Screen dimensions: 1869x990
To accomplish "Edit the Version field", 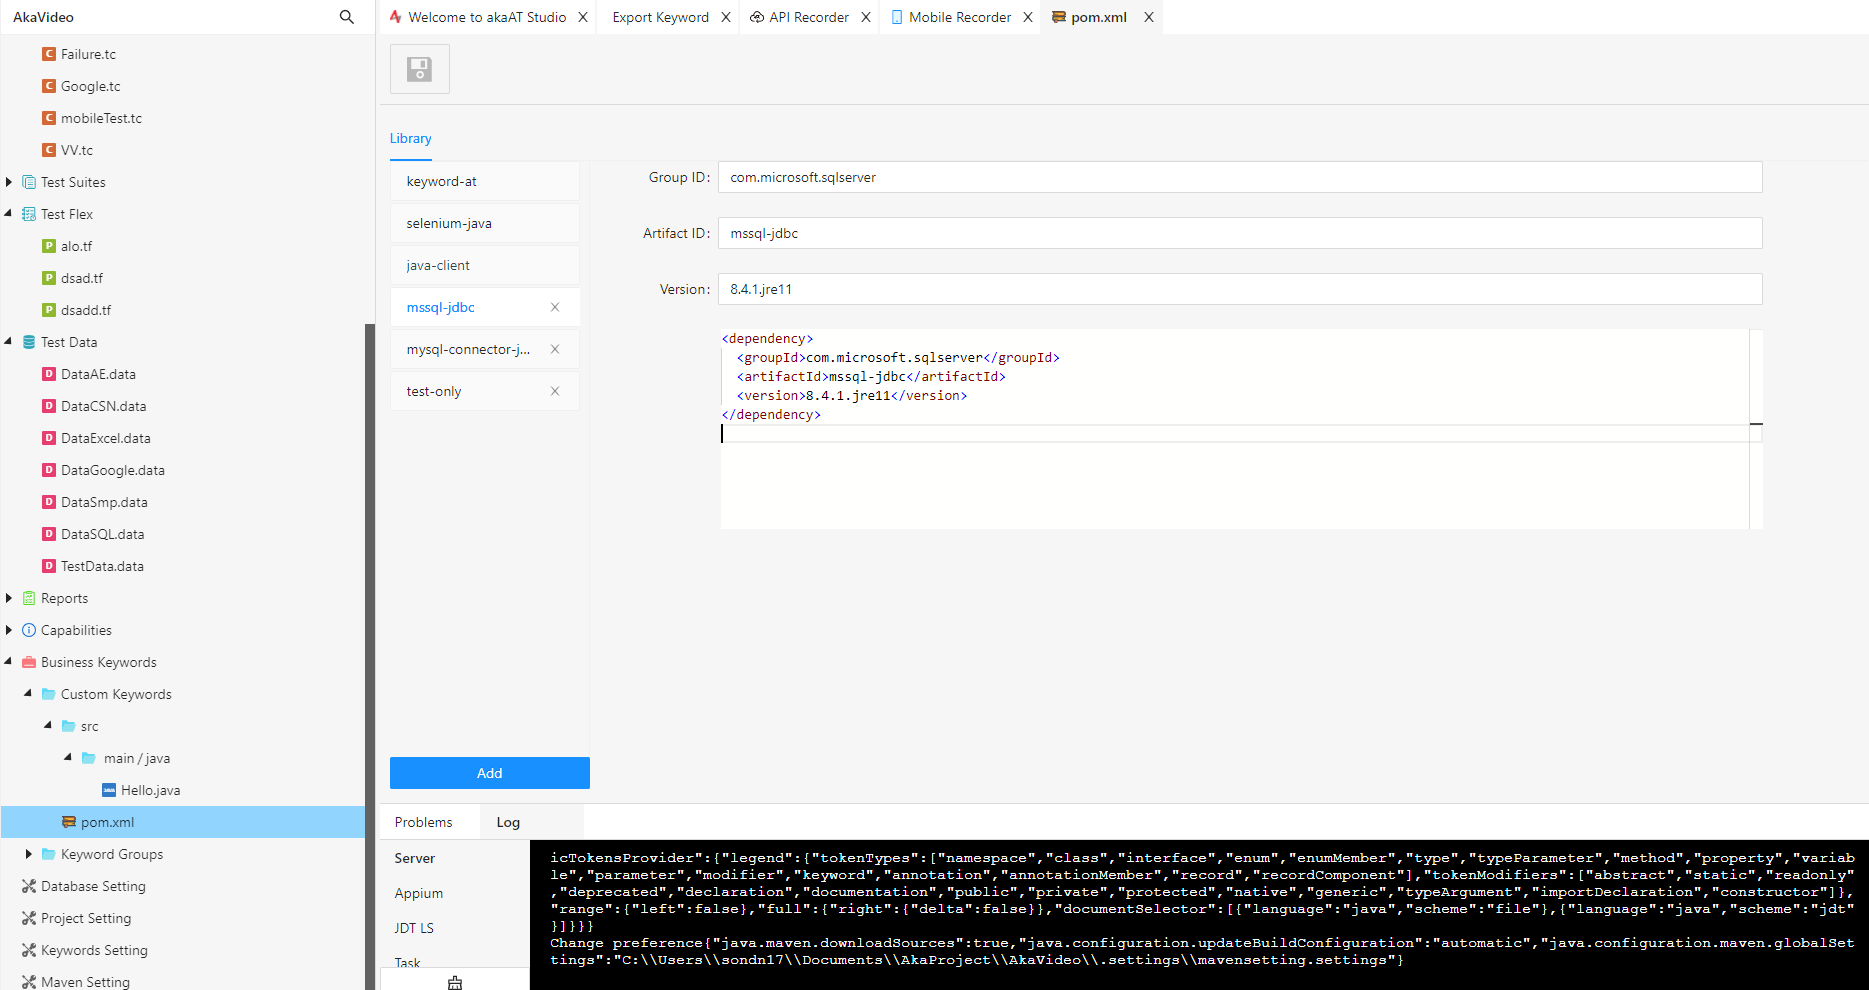I will click(x=1240, y=289).
